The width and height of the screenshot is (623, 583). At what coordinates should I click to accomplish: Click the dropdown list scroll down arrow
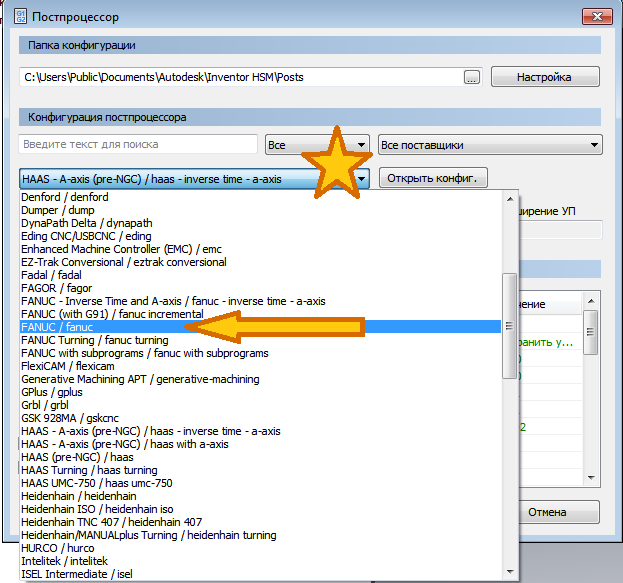pyautogui.click(x=511, y=572)
